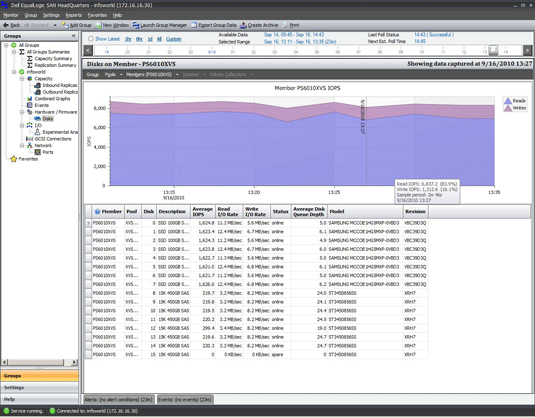The width and height of the screenshot is (535, 418).
Task: Open the Outbound Replicas icon
Action: [x=38, y=92]
